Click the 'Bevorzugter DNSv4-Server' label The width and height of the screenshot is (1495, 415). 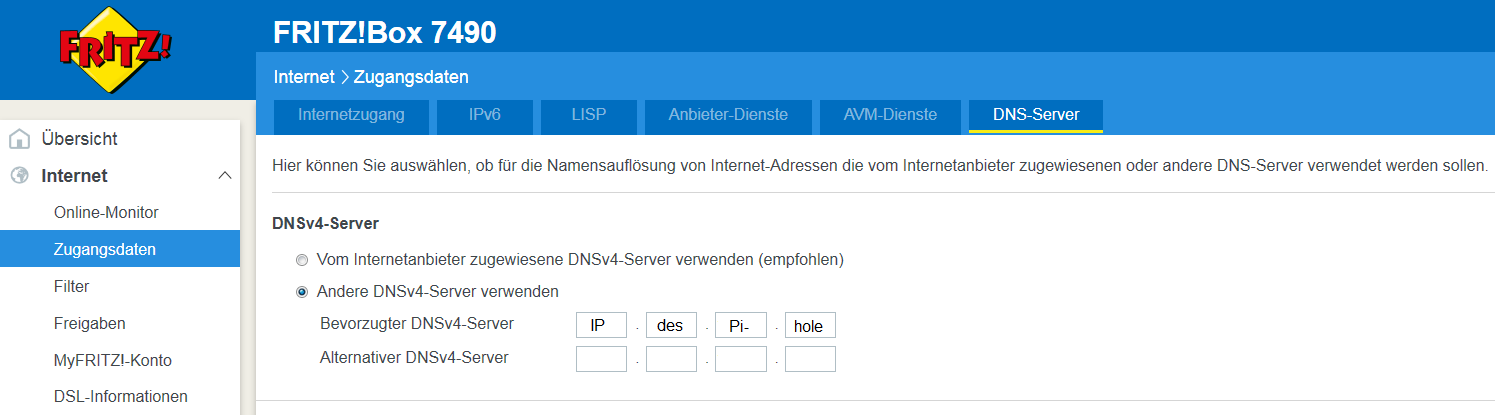(417, 324)
